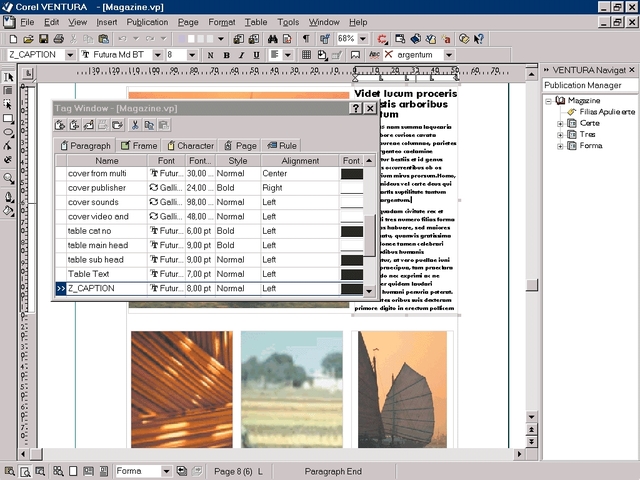
Task: Save the publication with the floppy disk icon
Action: pos(43,39)
